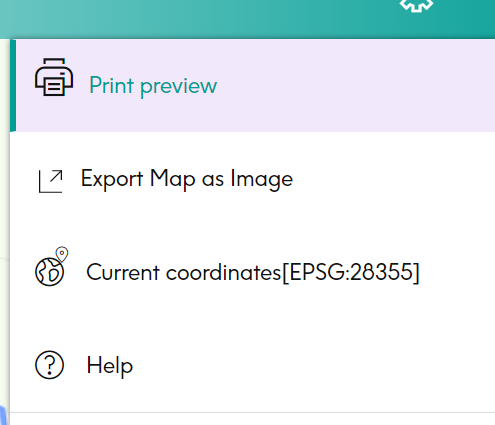Screen dimensions: 495x425
Task: Click empty lavender area of Print preview row
Action: tap(357, 85)
